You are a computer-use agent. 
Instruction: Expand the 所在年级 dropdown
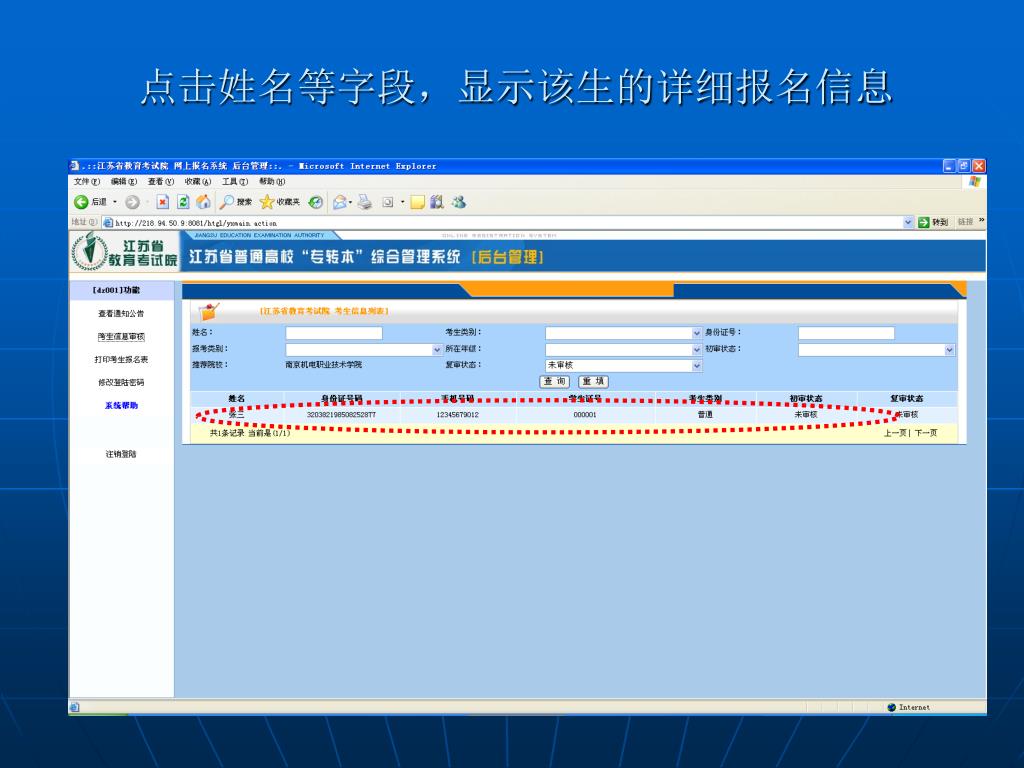click(697, 349)
